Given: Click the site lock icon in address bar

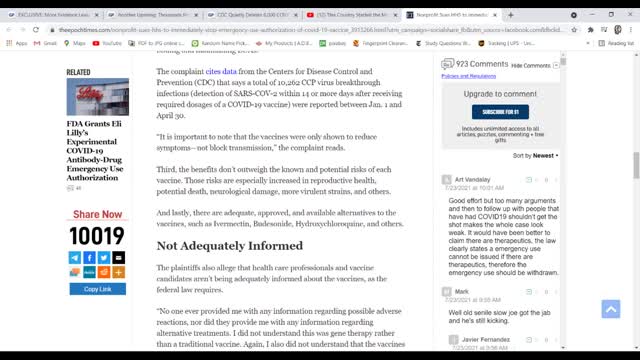Looking at the screenshot, I should (x=52, y=30).
